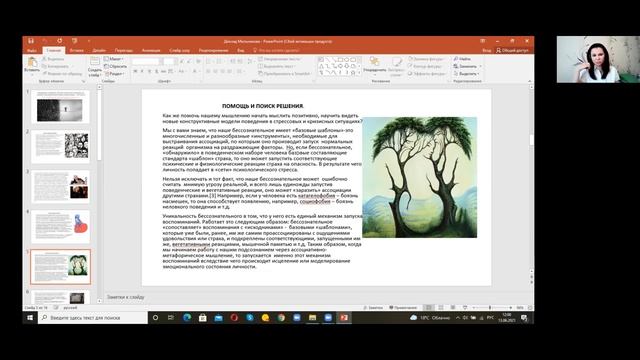This screenshot has width=640, height=360.
Task: Open Customize Quick Access Toolbar dropdown
Action: click(x=89, y=41)
